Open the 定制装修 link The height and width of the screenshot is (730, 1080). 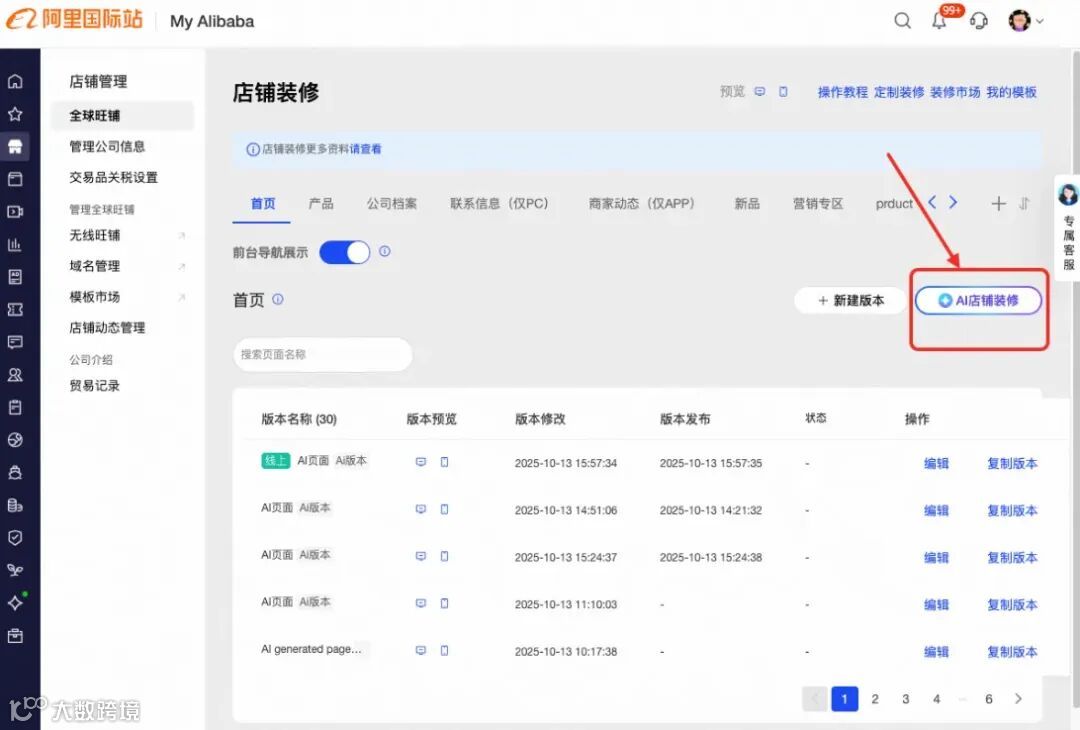899,92
